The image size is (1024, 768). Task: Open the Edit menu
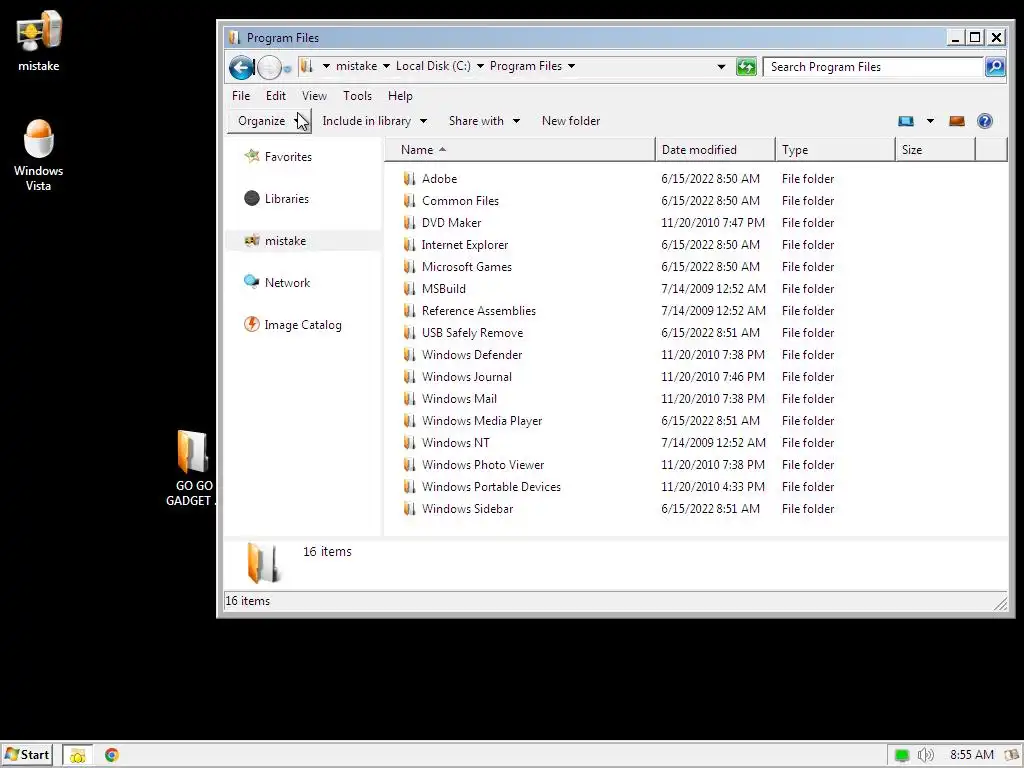[x=276, y=95]
